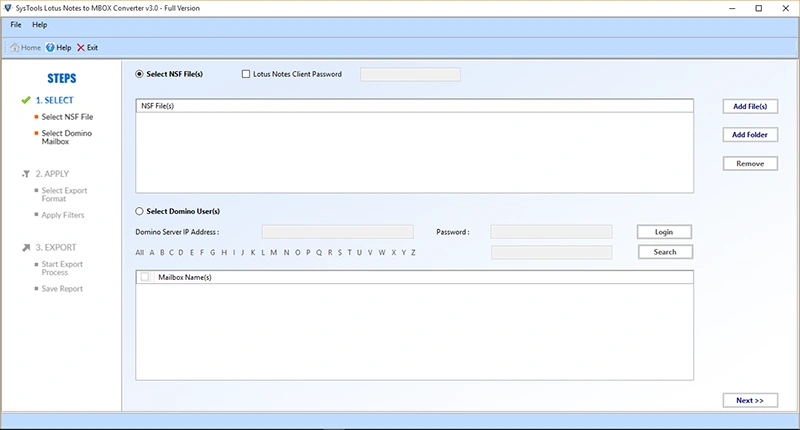The height and width of the screenshot is (430, 800).
Task: Click the Login button
Action: pos(664,232)
